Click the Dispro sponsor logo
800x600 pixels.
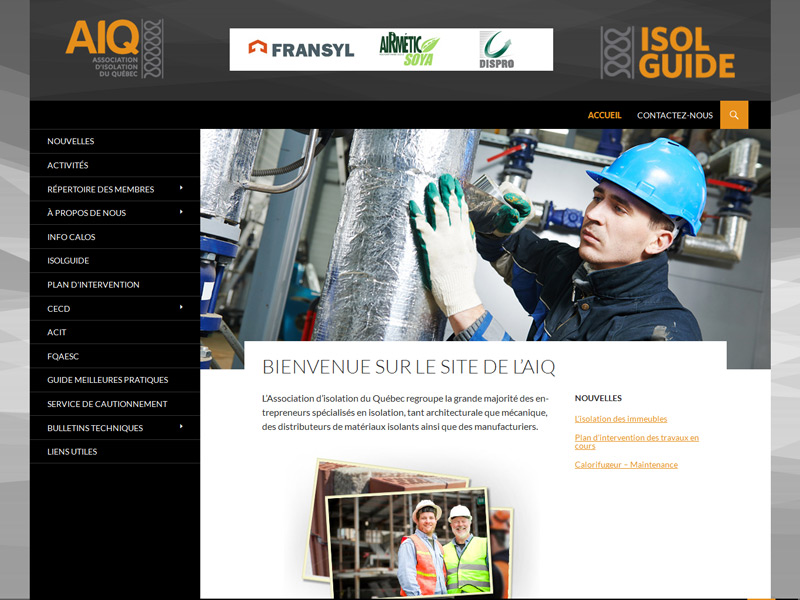tap(497, 50)
